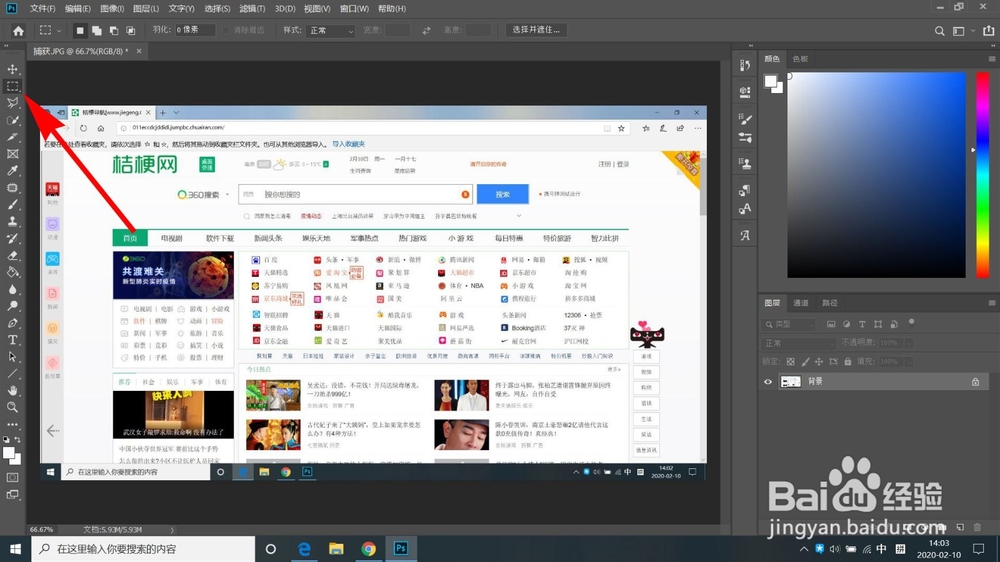The height and width of the screenshot is (562, 1000).
Task: Click inside the color picker field
Action: 876,175
